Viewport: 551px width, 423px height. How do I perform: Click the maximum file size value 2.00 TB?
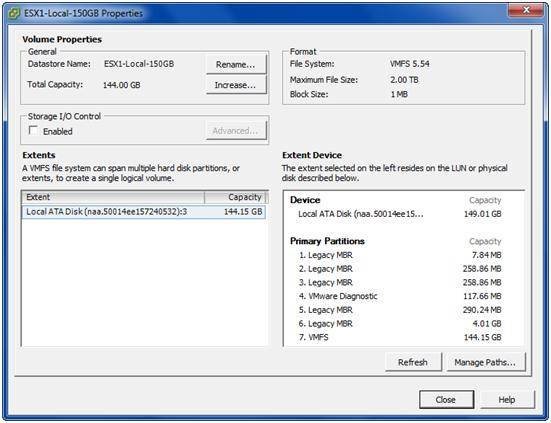(x=404, y=80)
